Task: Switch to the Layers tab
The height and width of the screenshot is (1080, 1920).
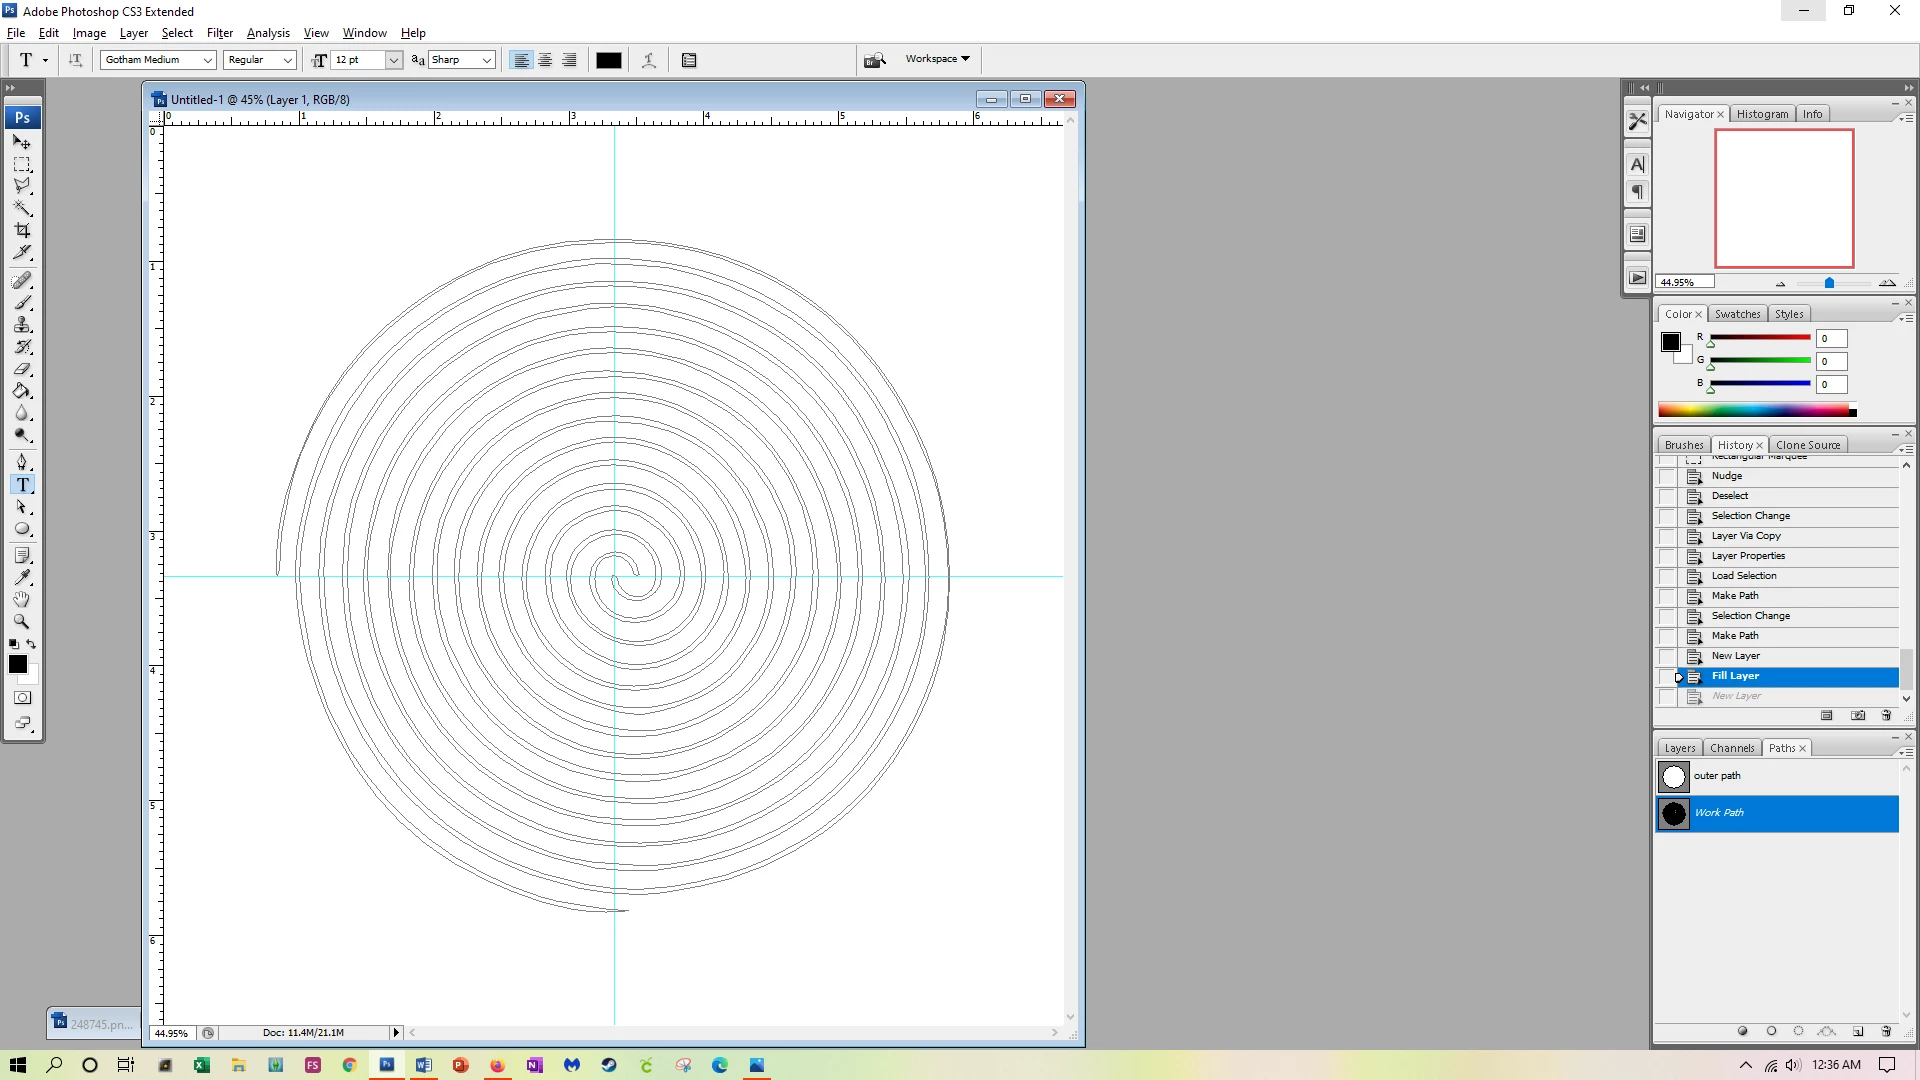Action: click(1679, 748)
